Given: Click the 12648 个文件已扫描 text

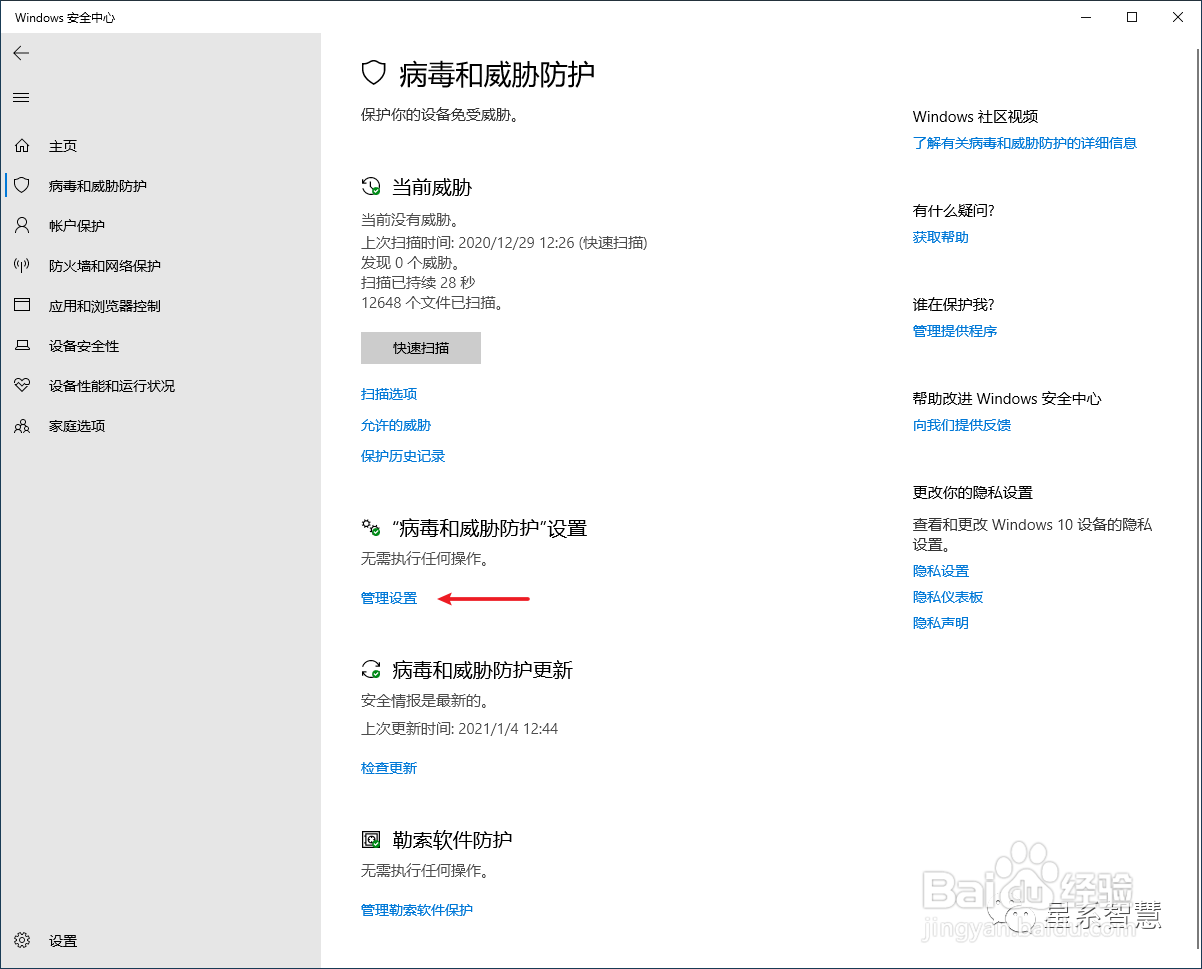Looking at the screenshot, I should coord(433,302).
